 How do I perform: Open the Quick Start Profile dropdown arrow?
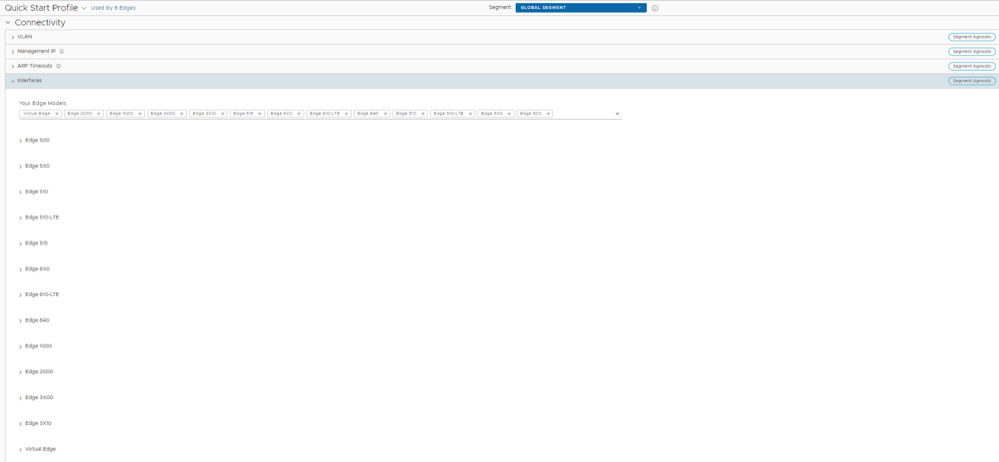coord(84,8)
